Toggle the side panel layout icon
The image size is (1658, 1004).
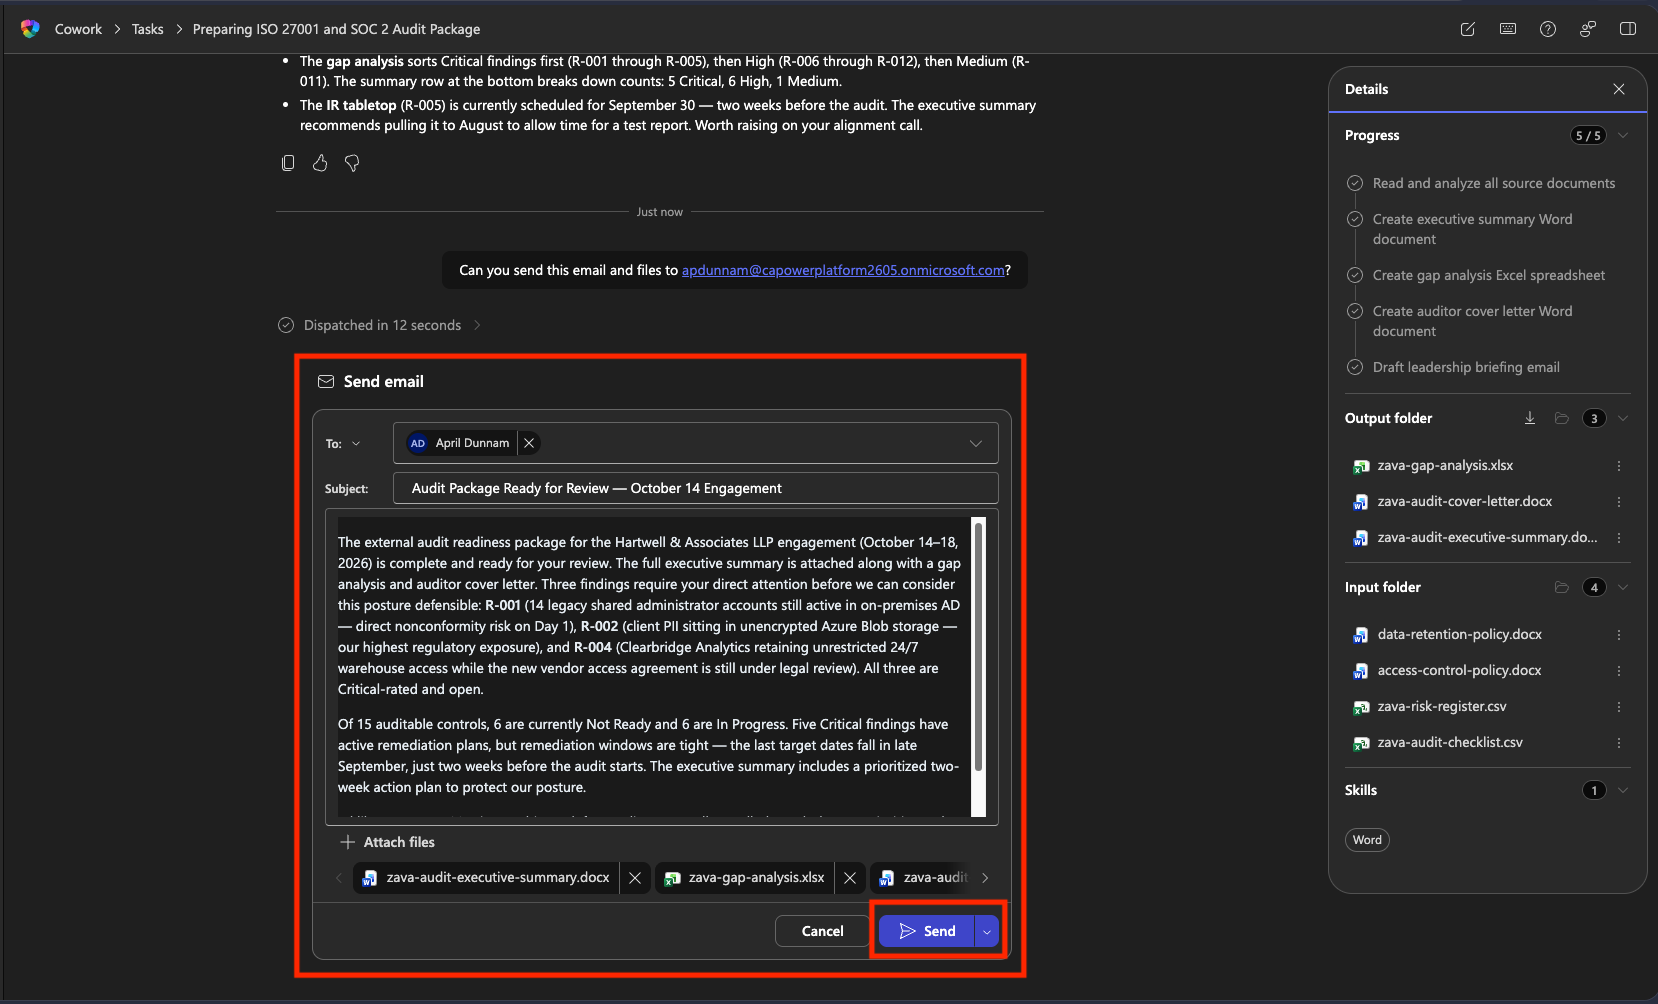tap(1629, 29)
